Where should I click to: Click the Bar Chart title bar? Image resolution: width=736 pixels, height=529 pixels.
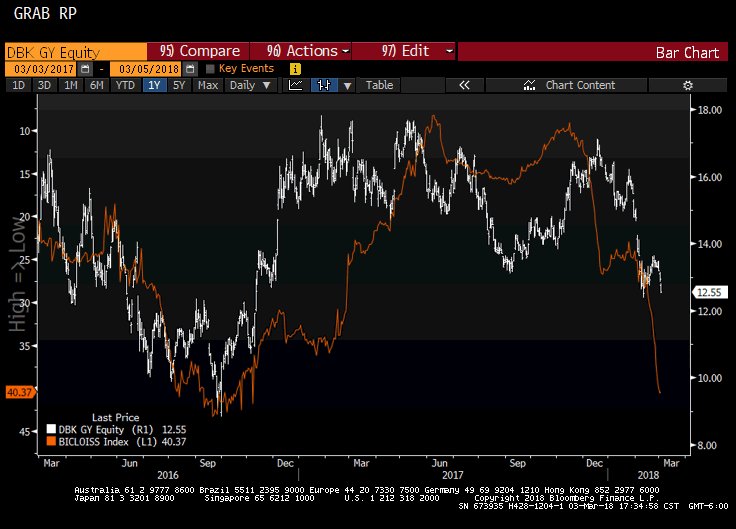[x=593, y=52]
